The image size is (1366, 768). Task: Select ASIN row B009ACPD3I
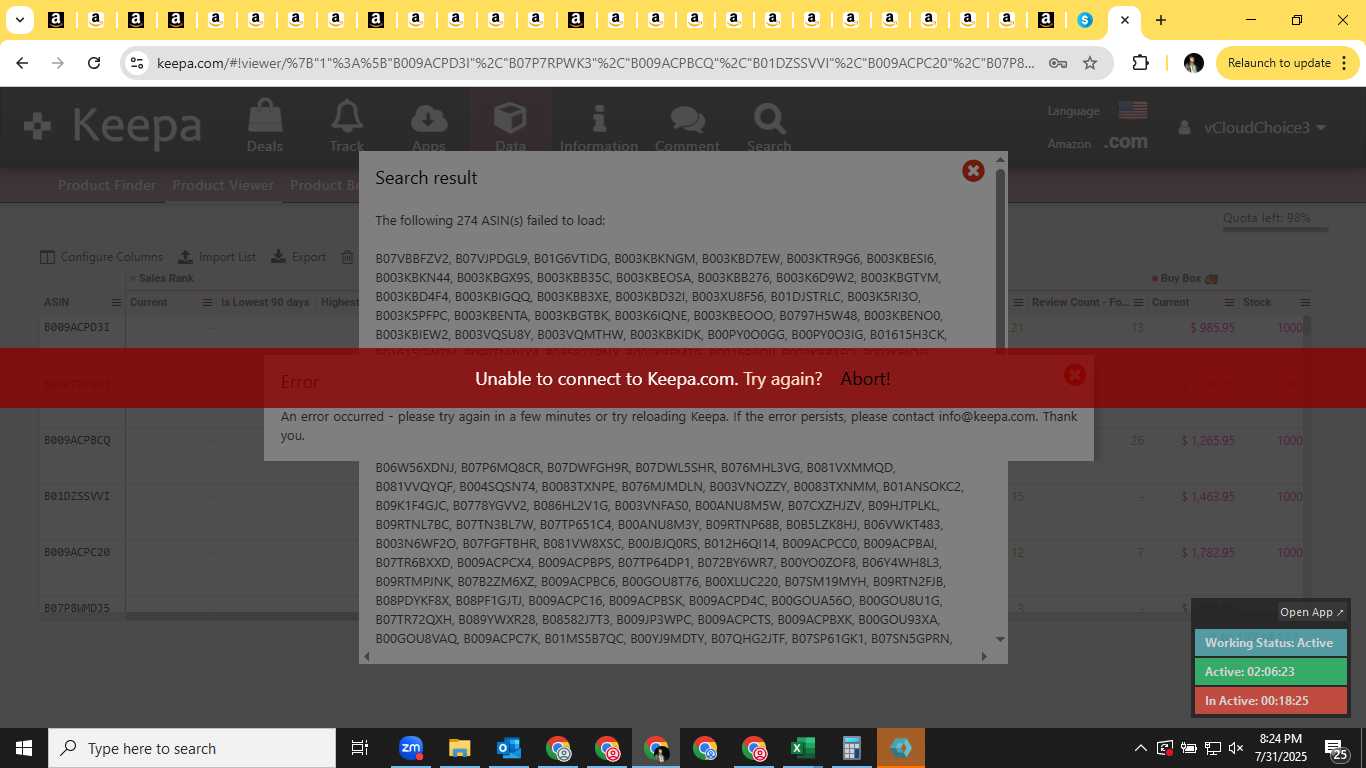coord(77,327)
